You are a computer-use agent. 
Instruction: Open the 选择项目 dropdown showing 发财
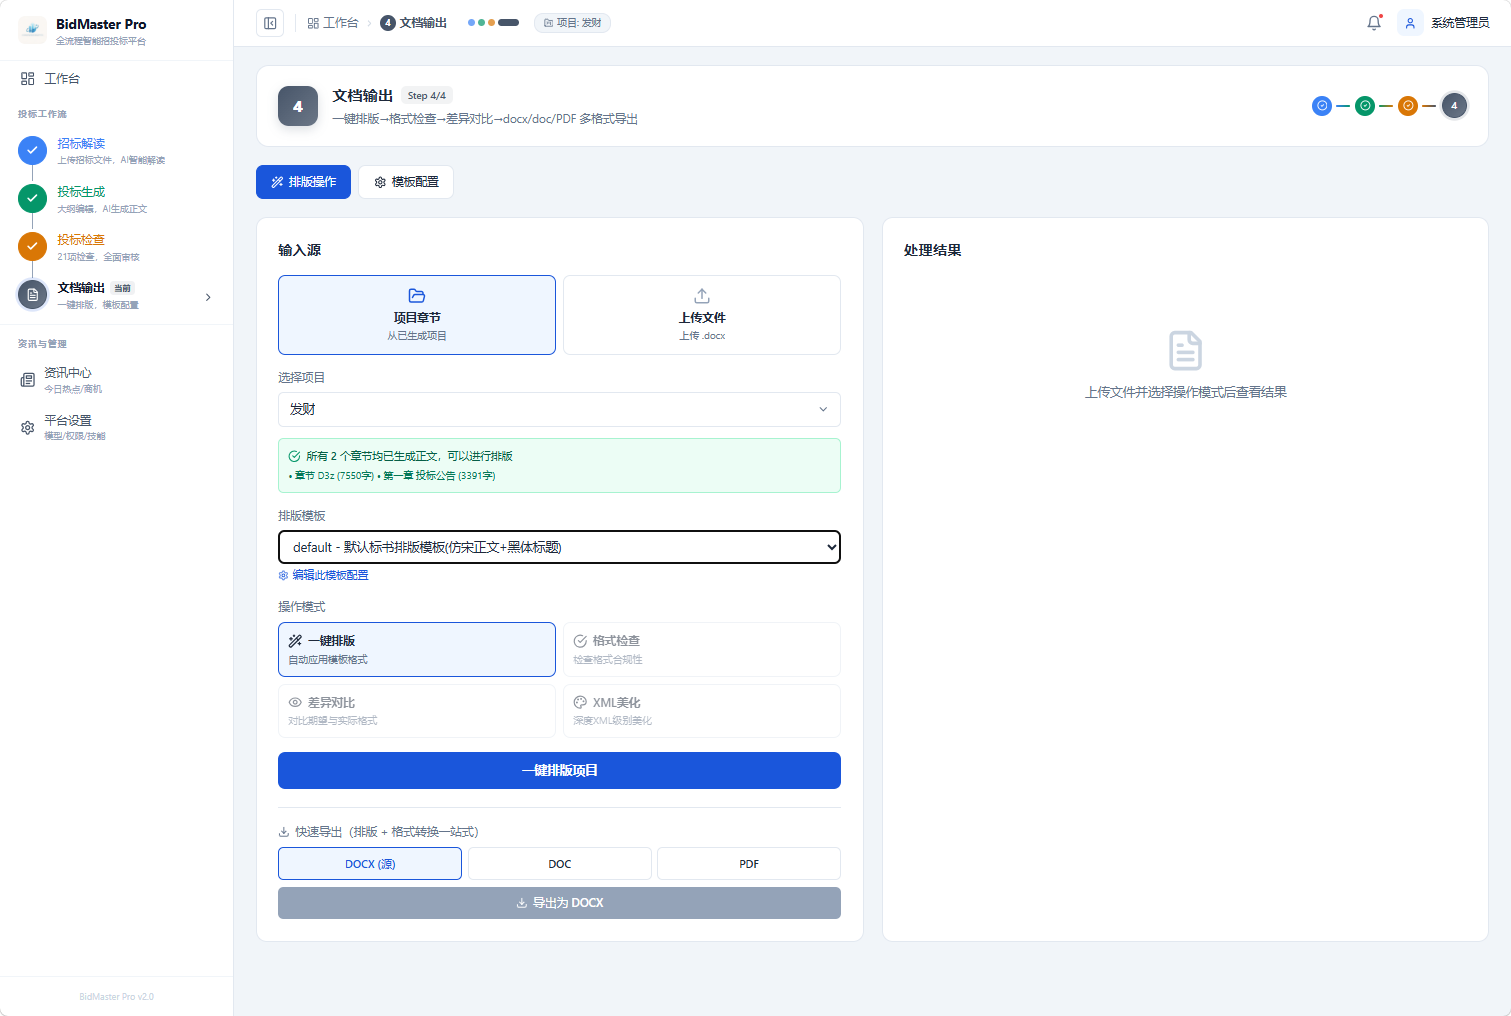pos(559,409)
